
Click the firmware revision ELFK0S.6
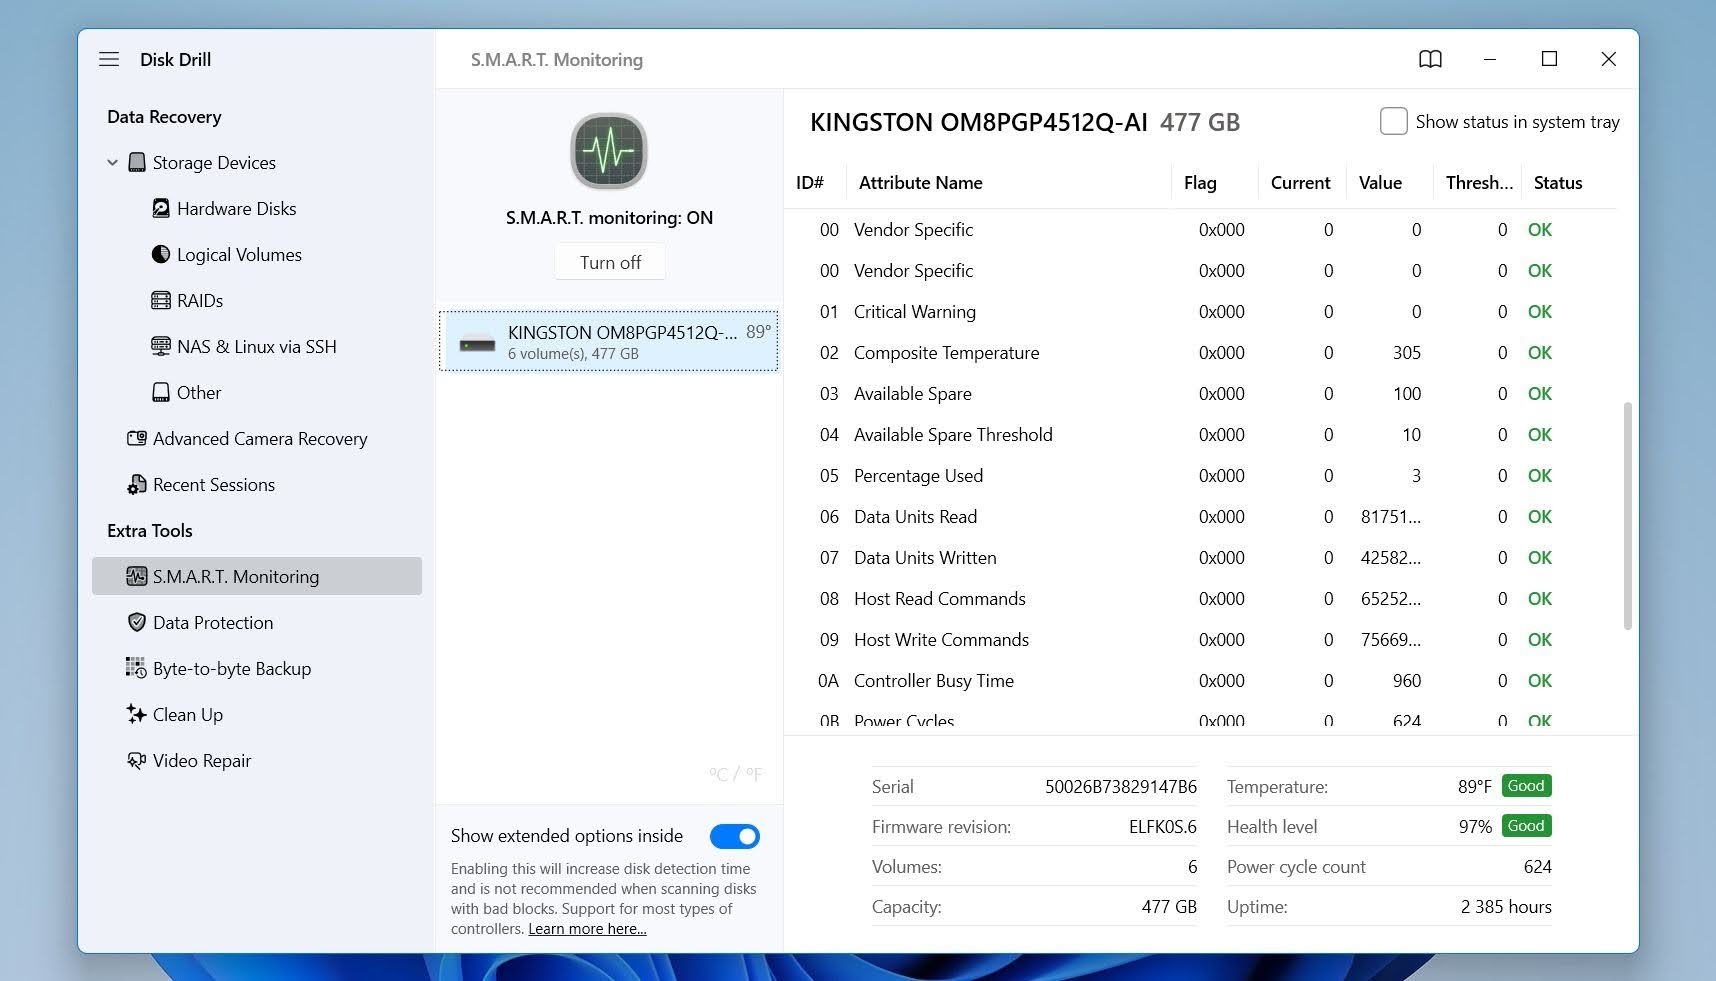1163,827
